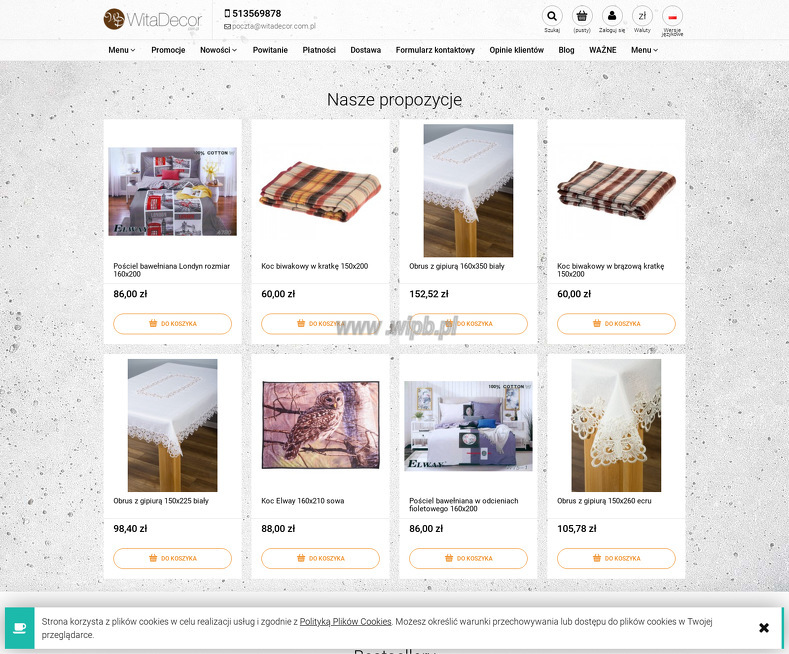Open the brown checked blanket image

pyautogui.click(x=616, y=191)
